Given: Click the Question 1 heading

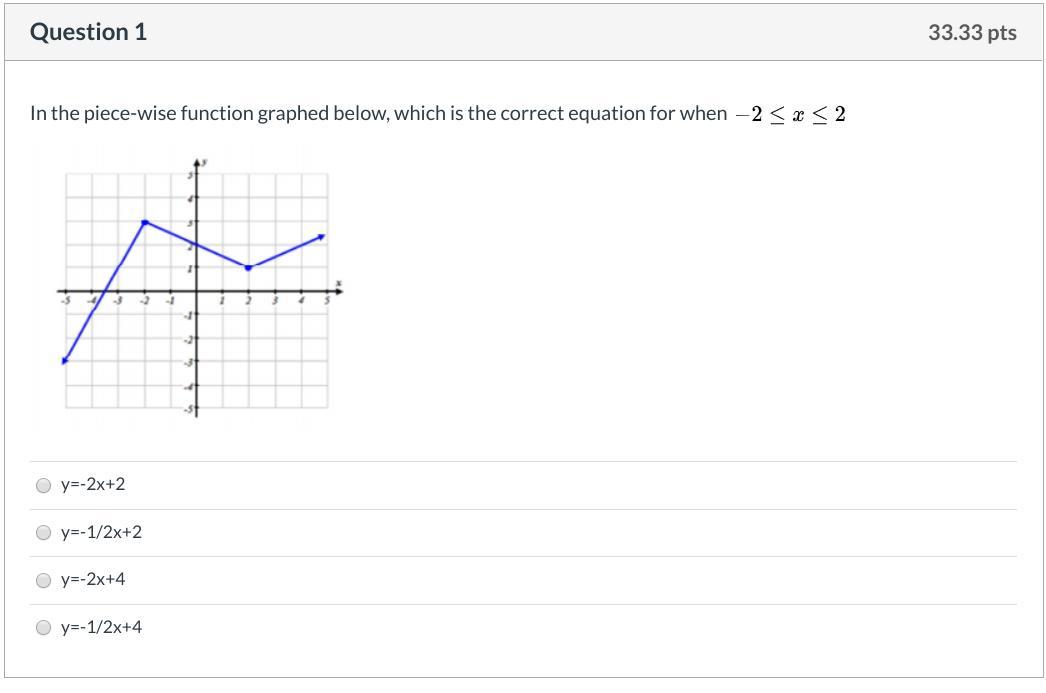Looking at the screenshot, I should (x=88, y=32).
